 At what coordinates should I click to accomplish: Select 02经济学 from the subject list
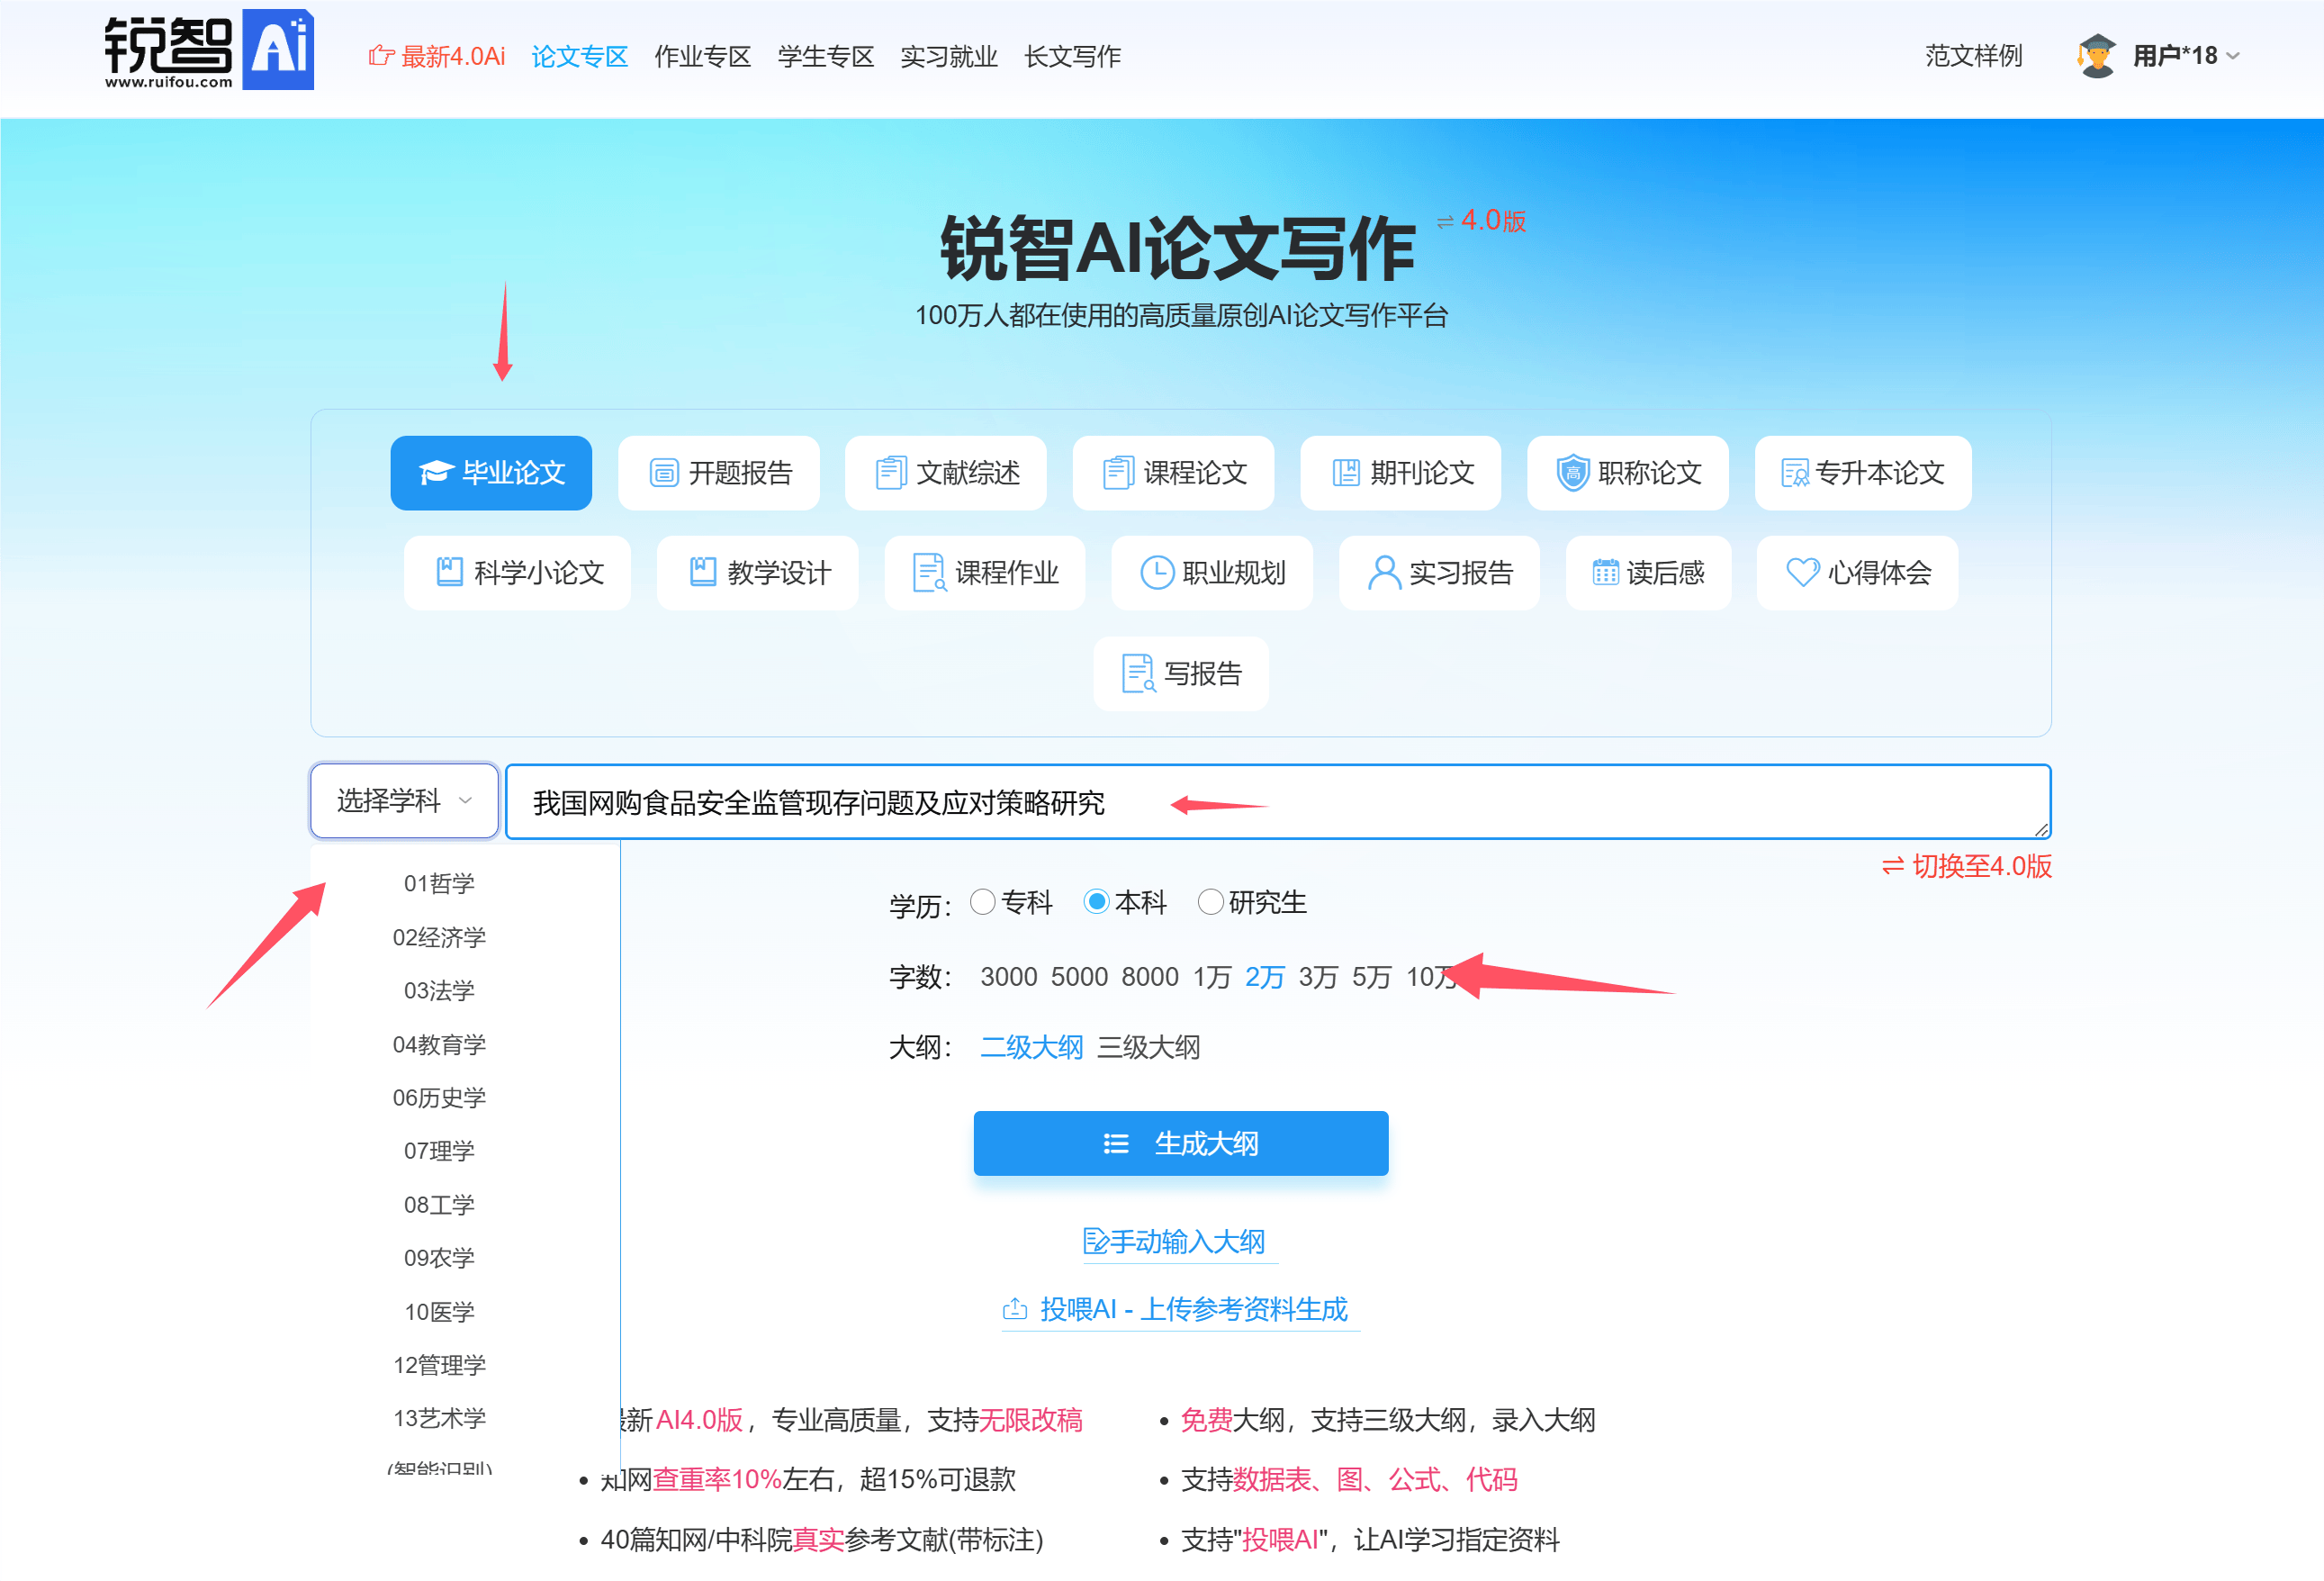tap(438, 937)
